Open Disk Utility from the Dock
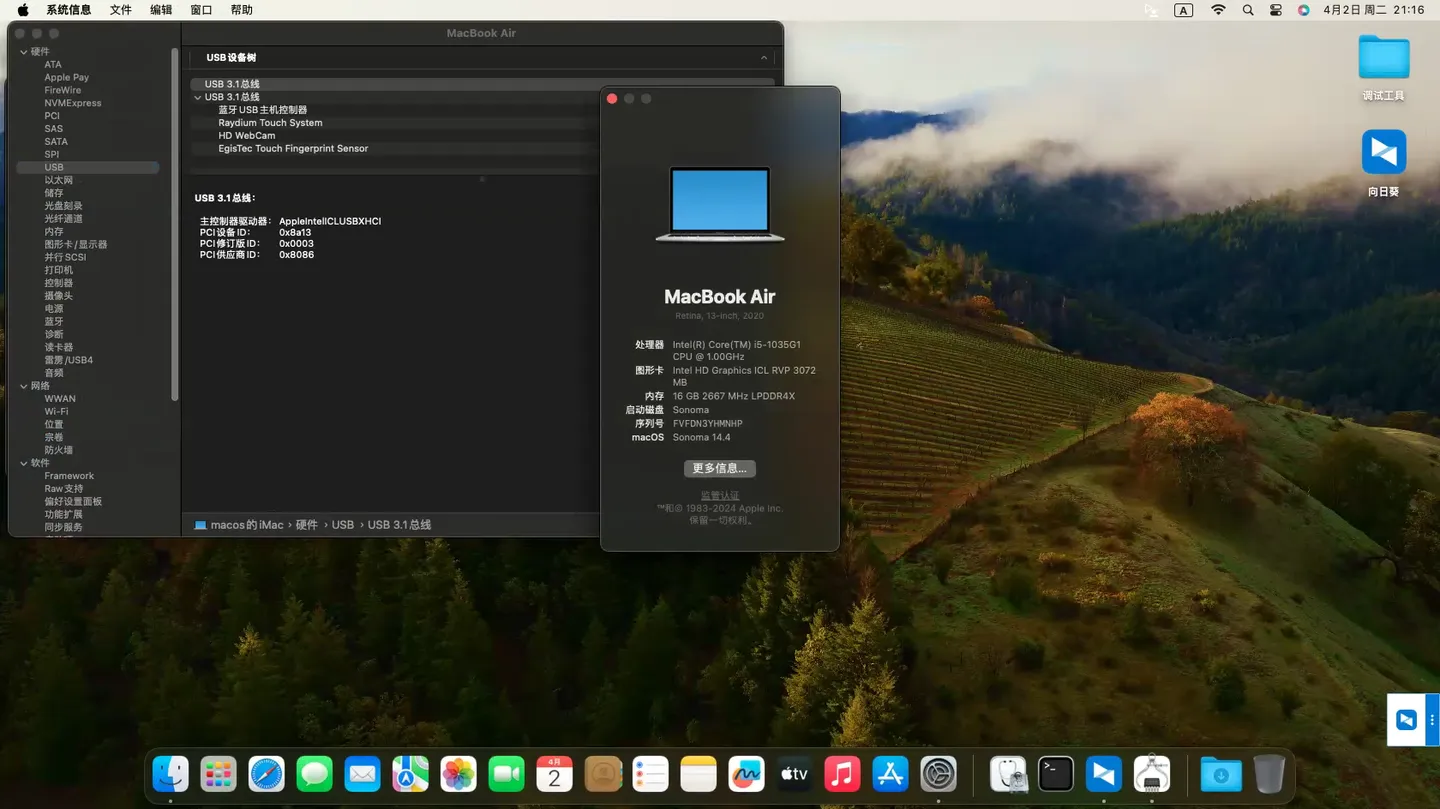Screen dimensions: 1440x809 coord(1007,774)
